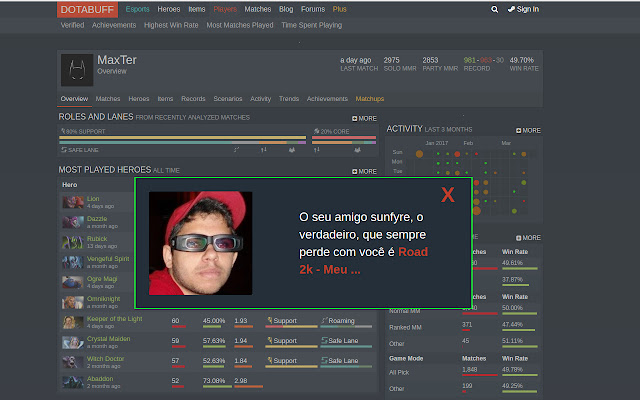
Task: Open Time Spent Playing list
Action: click(311, 25)
